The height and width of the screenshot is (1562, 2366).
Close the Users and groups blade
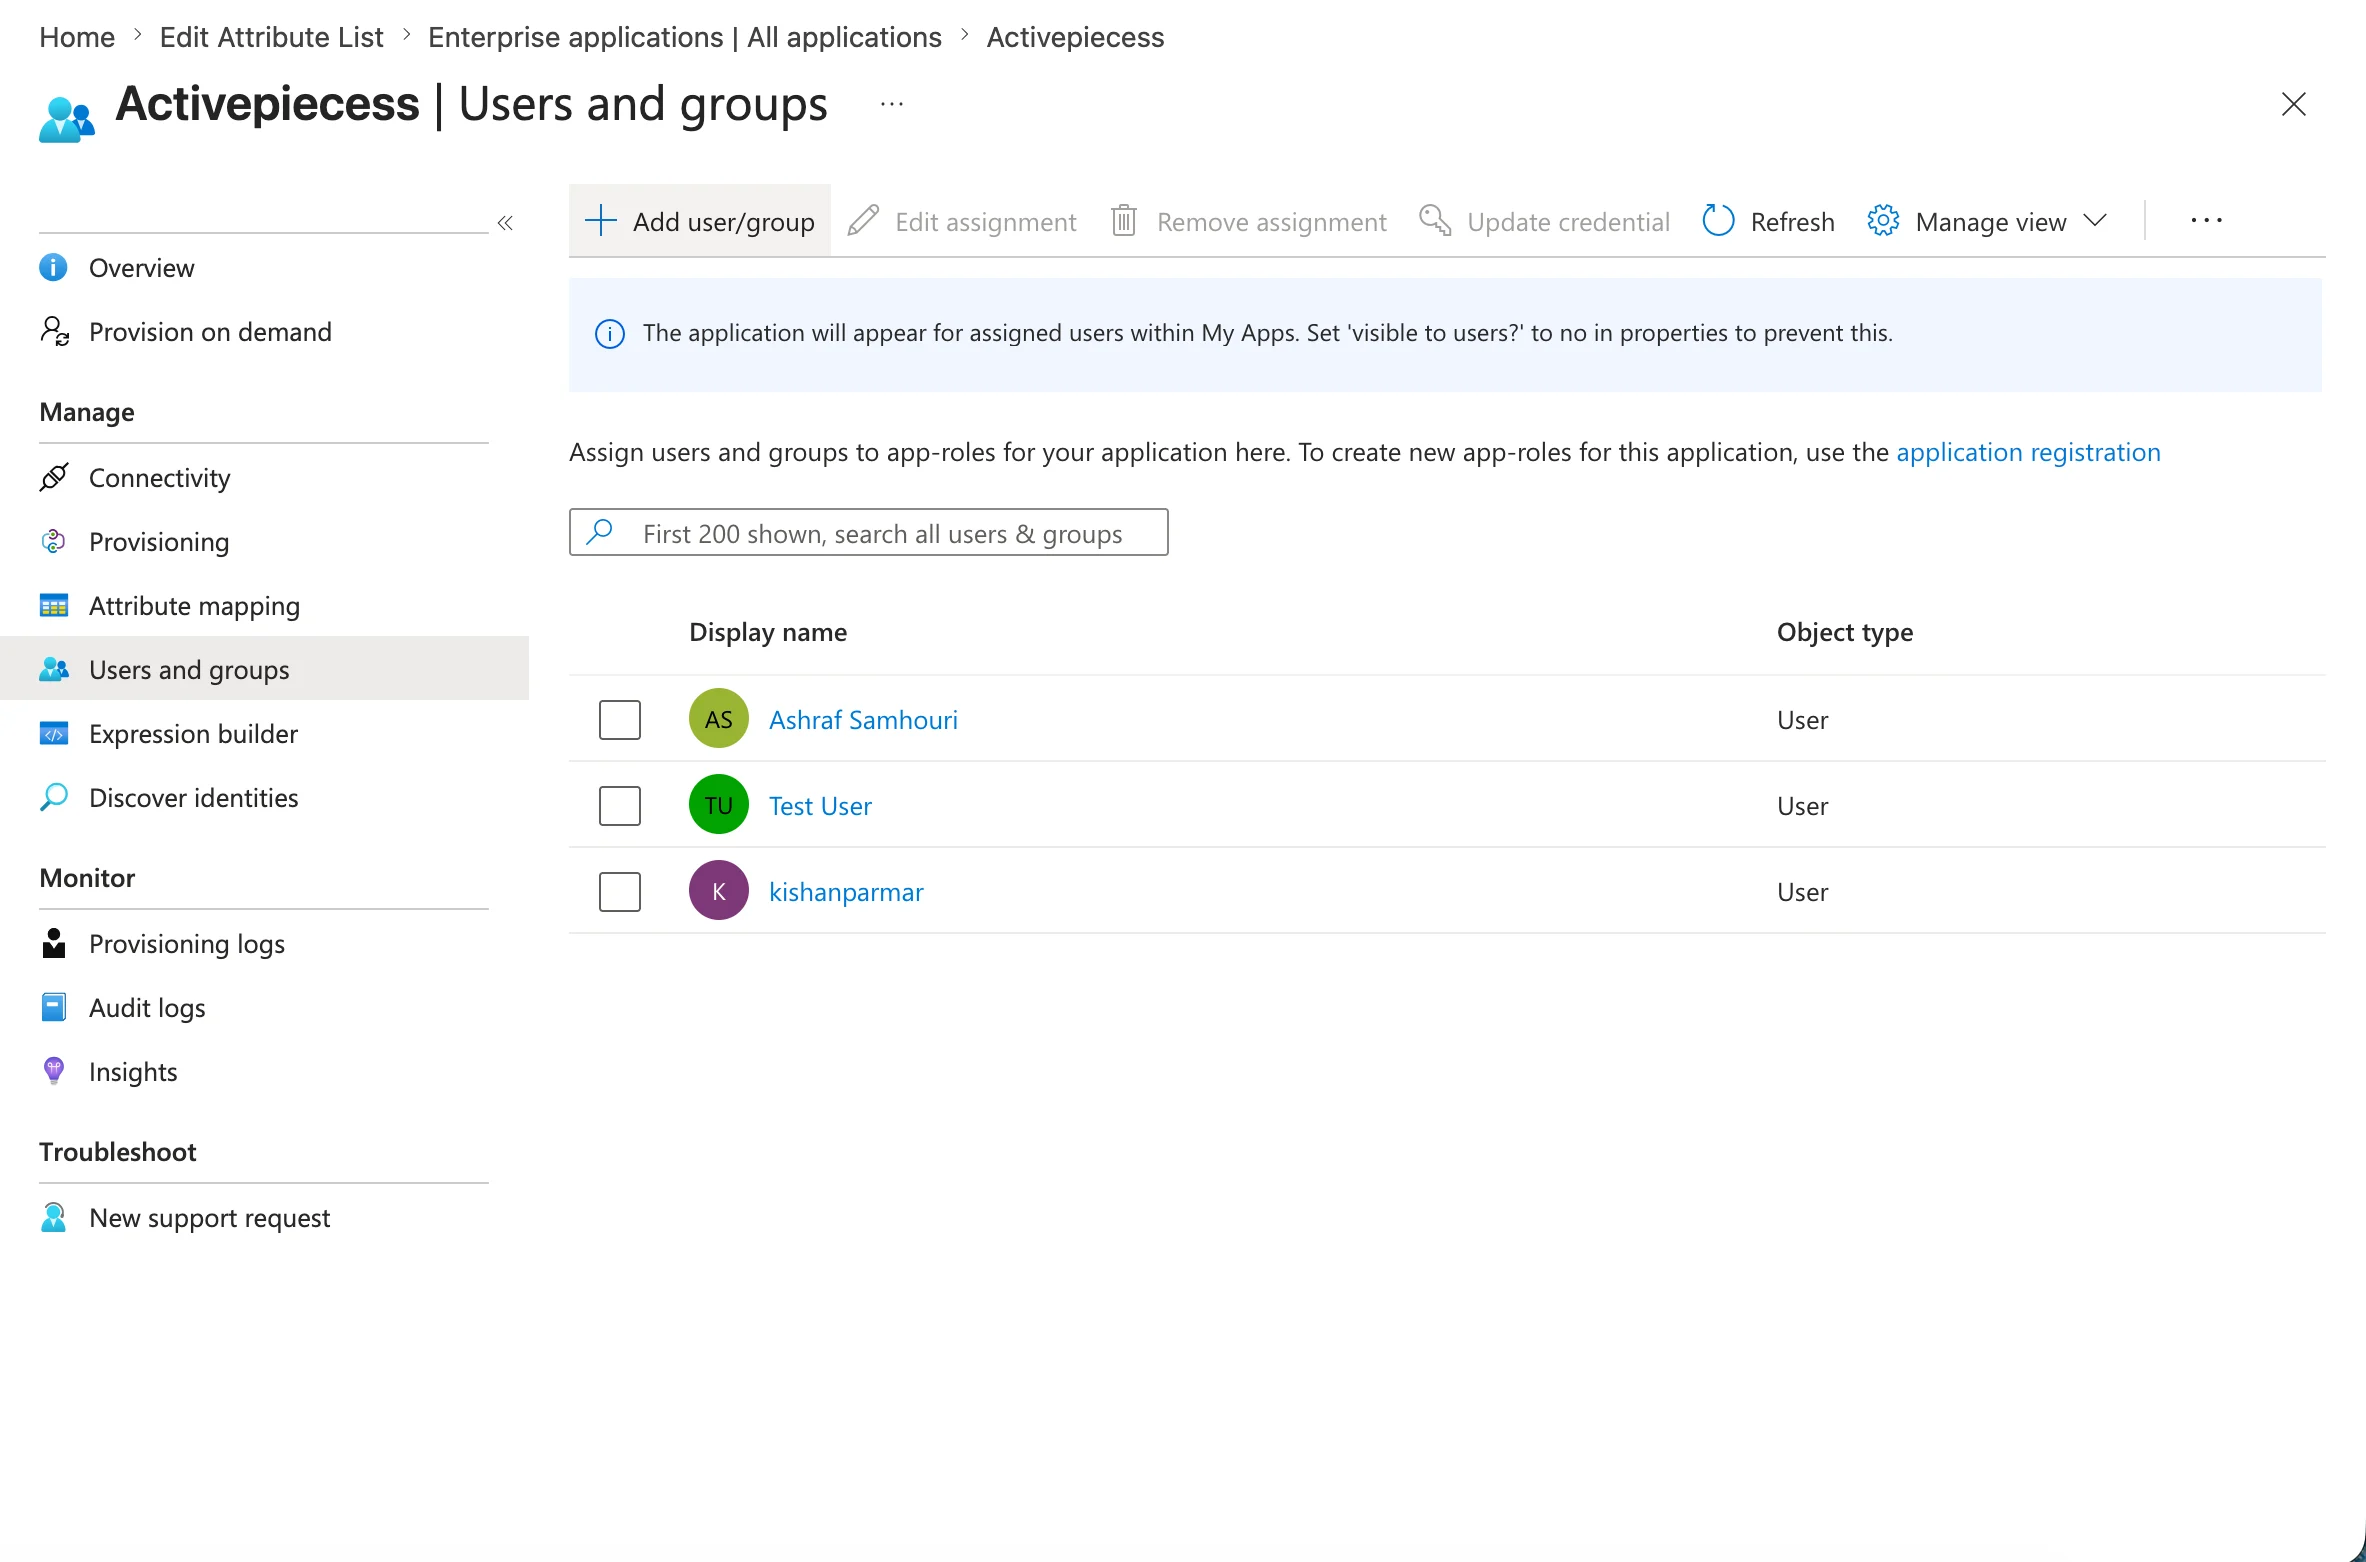point(2294,104)
